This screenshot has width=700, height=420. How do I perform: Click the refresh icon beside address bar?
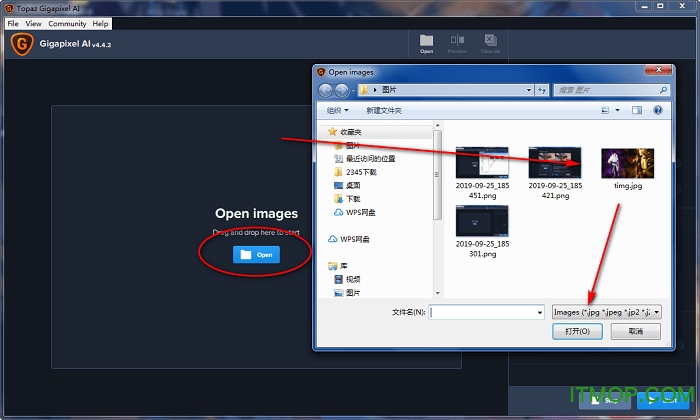542,90
